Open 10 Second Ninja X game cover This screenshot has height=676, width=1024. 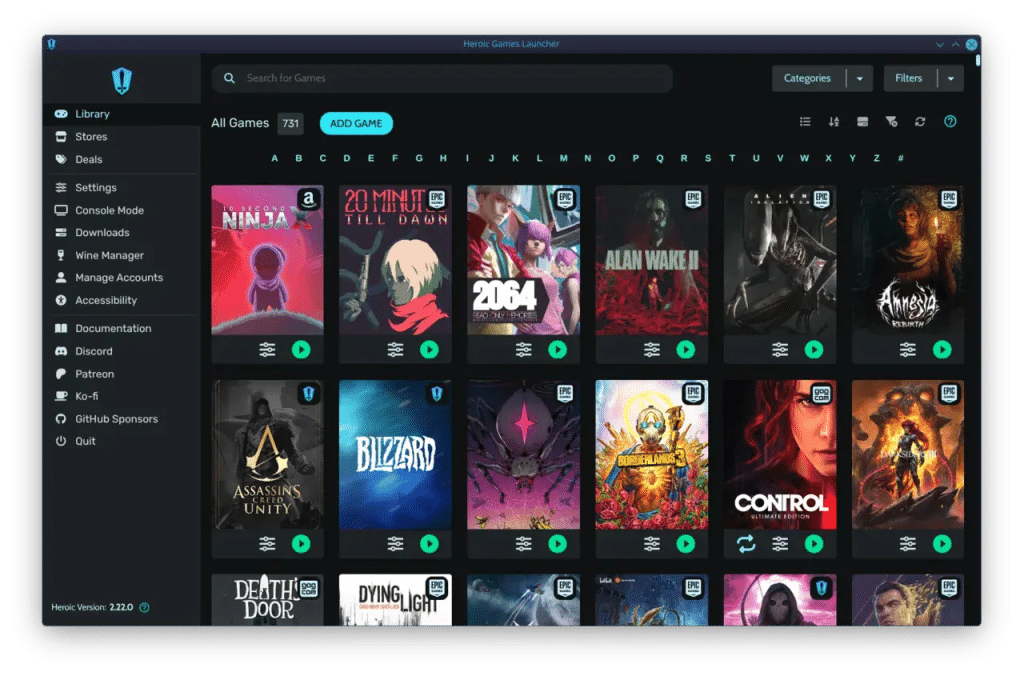[267, 260]
